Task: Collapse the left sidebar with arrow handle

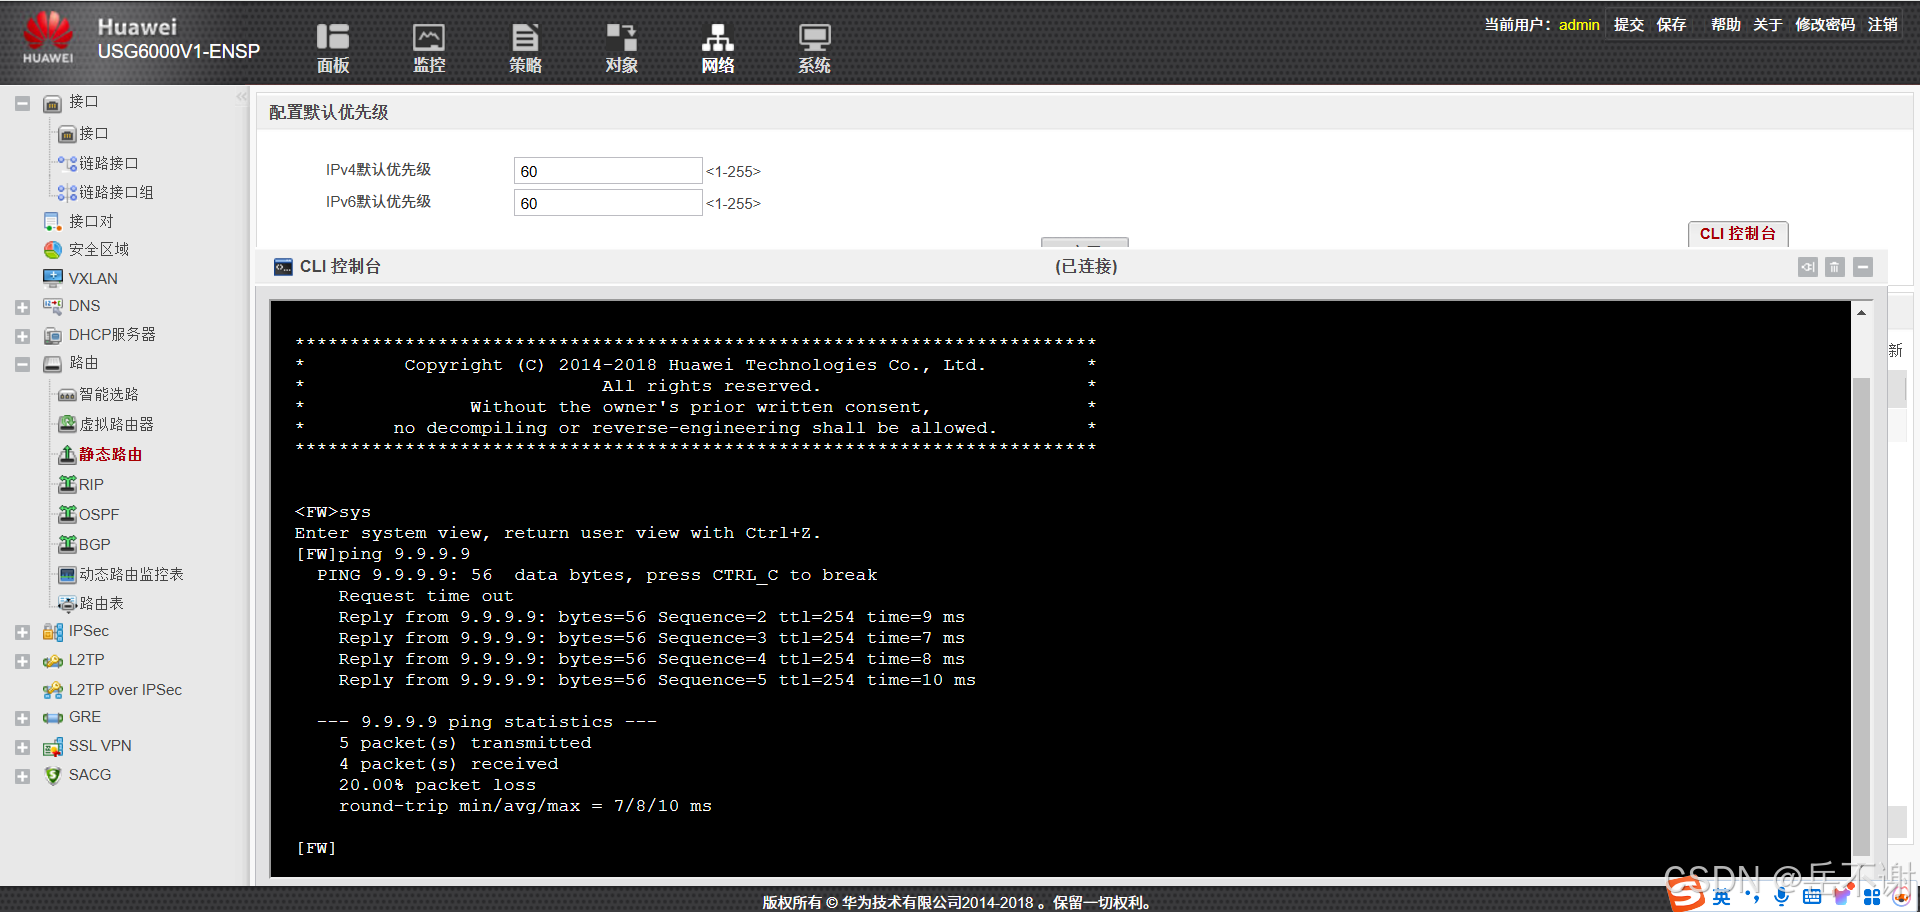Action: click(x=241, y=96)
